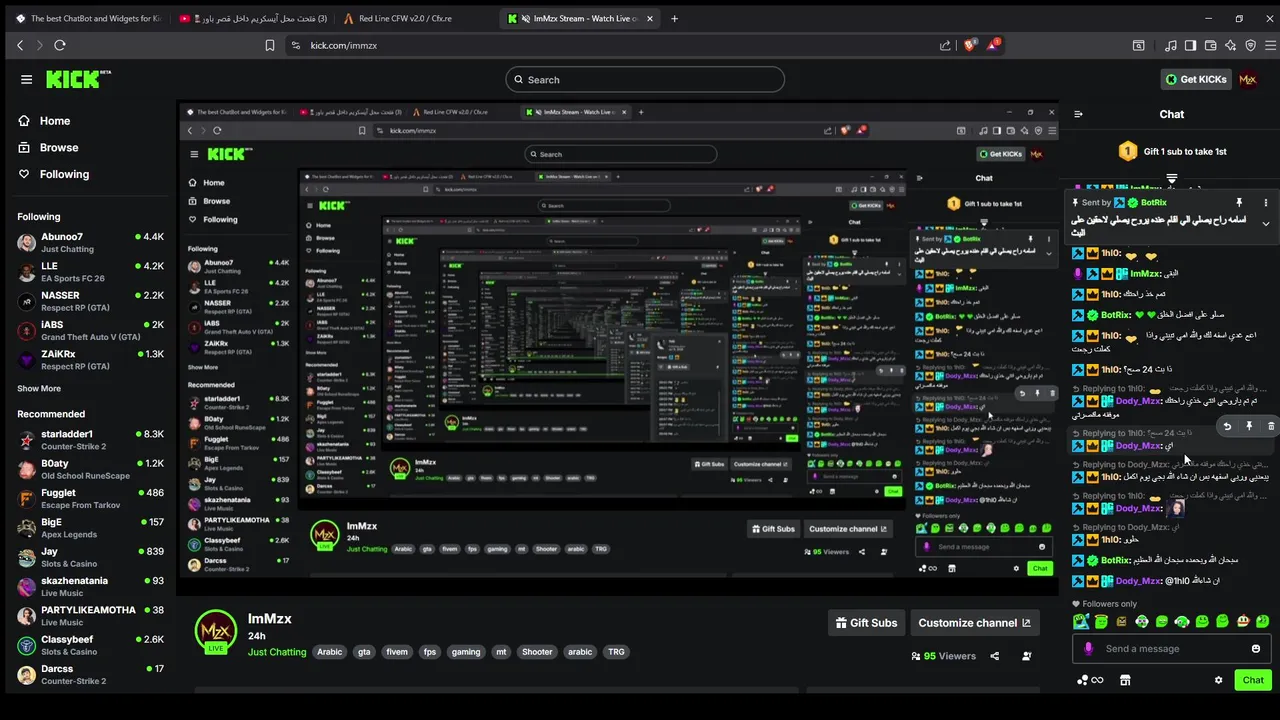The image size is (1280, 720).
Task: Open Brave VPN shield icon
Action: (1250, 45)
